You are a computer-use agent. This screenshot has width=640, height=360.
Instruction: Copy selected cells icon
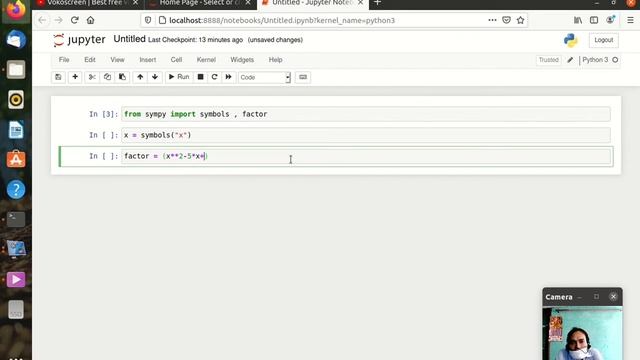pyautogui.click(x=107, y=77)
